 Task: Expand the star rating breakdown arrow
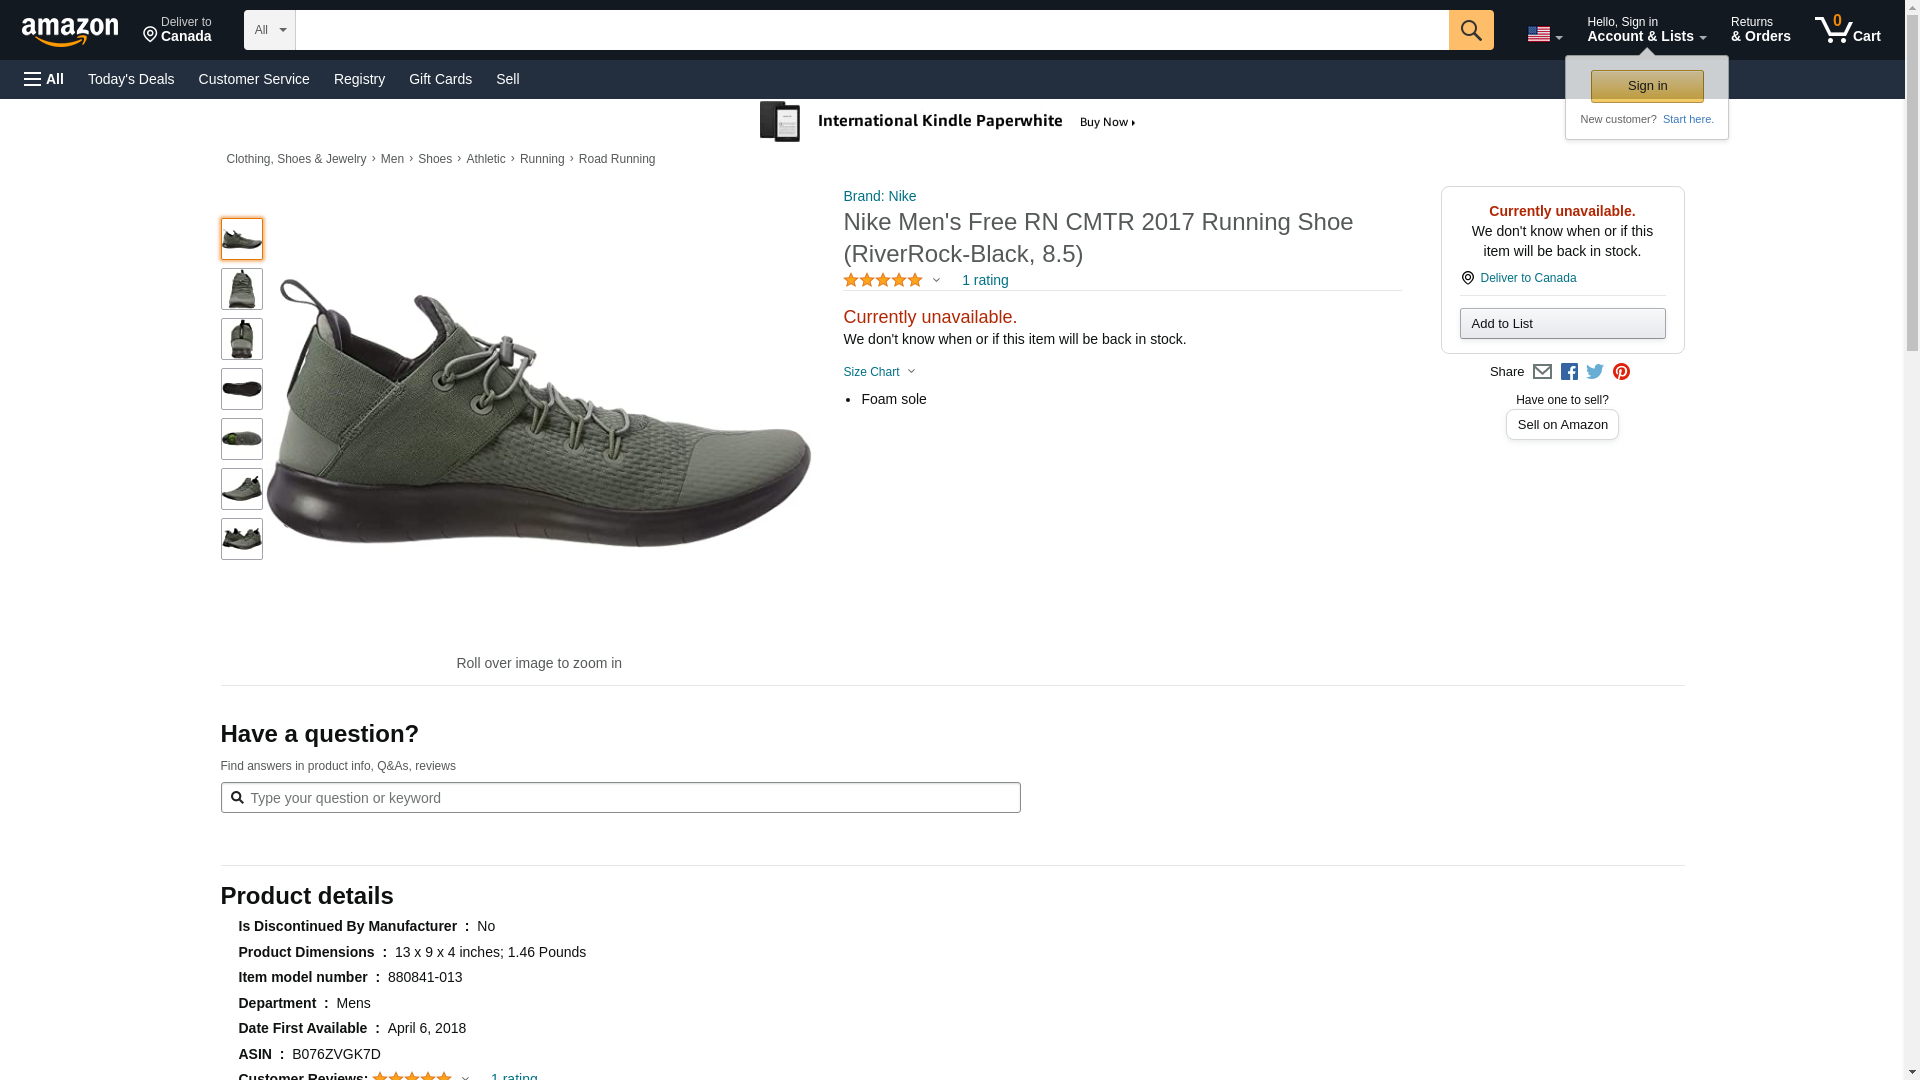pos(936,281)
